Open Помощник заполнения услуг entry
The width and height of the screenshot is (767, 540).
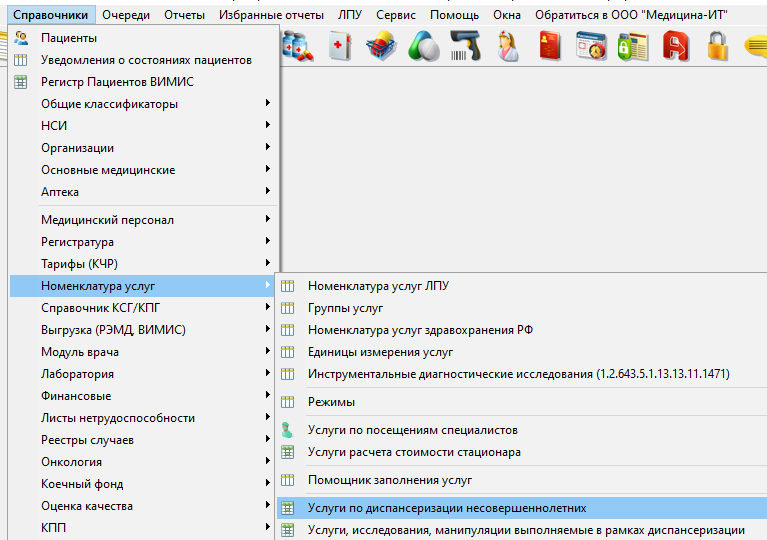(390, 480)
